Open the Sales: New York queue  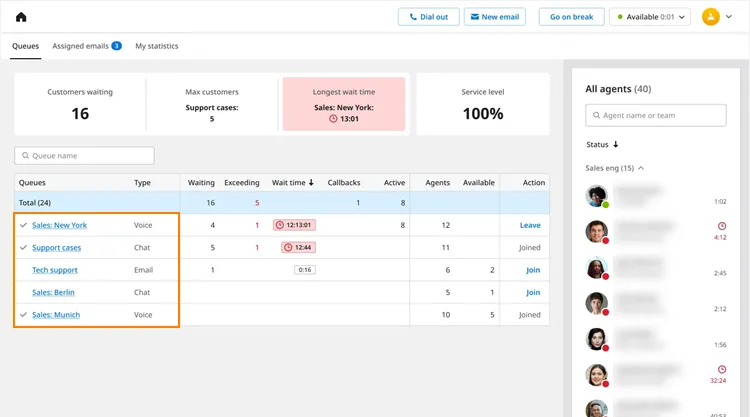click(59, 225)
